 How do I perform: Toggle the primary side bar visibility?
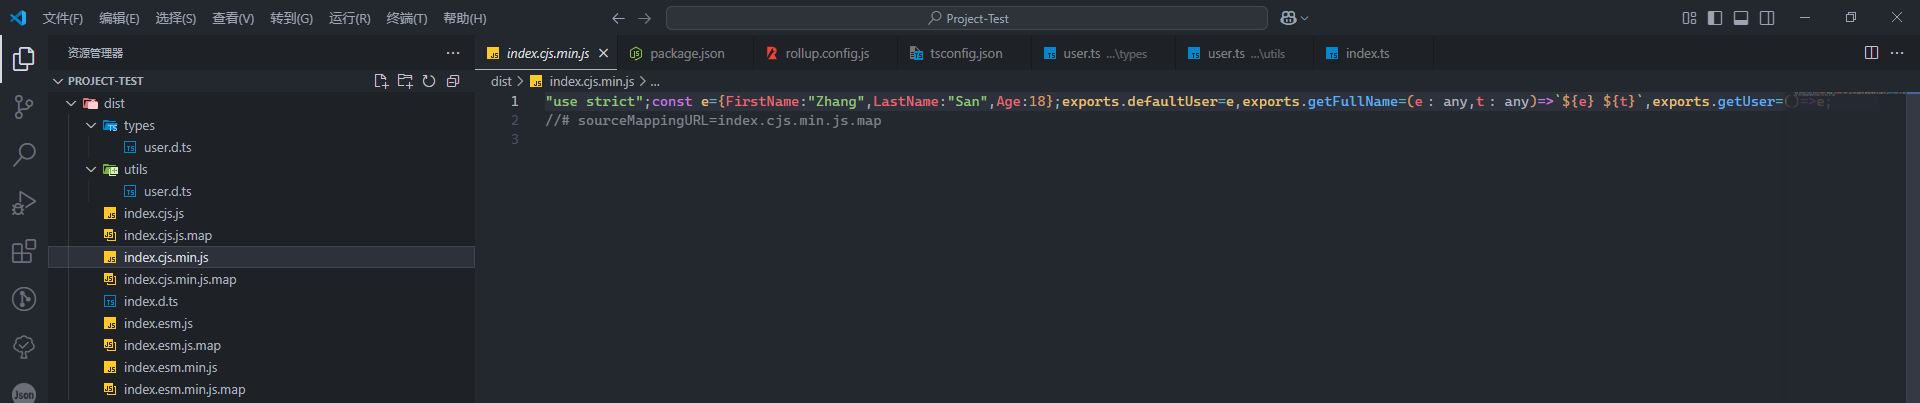[x=1715, y=18]
